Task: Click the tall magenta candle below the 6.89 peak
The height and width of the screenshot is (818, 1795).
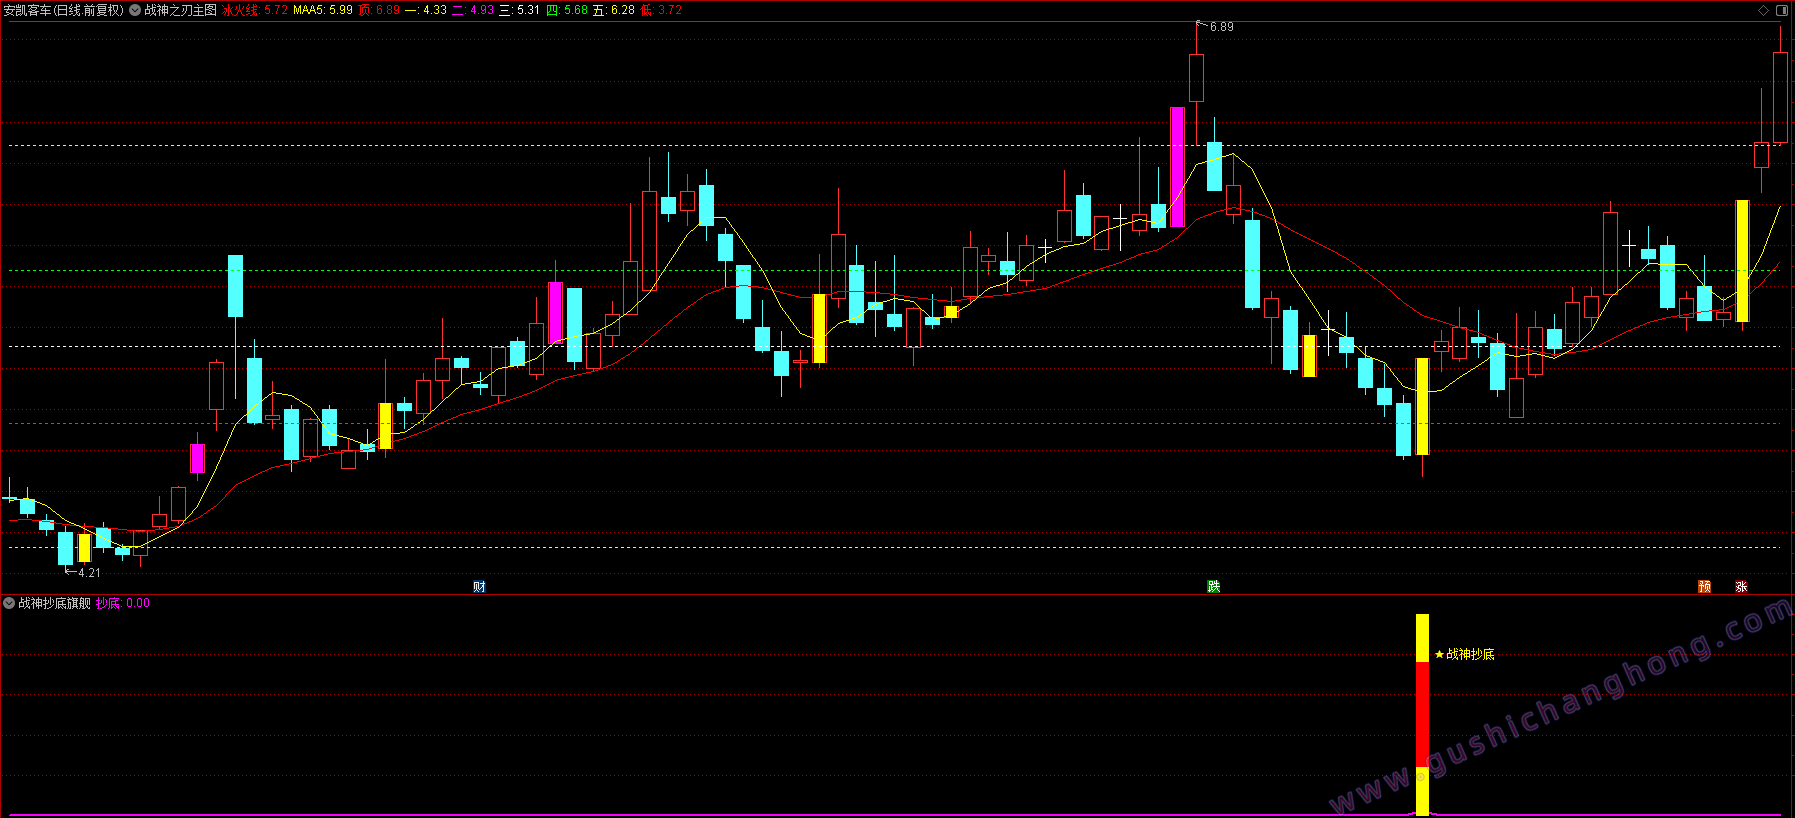Action: (1178, 167)
